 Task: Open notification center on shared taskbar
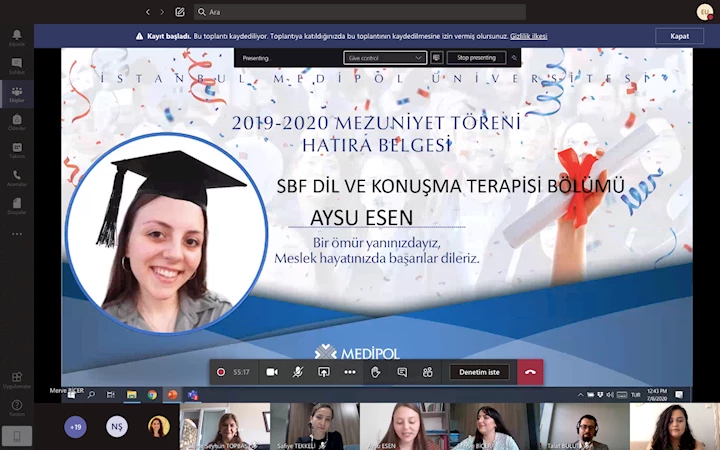coord(679,394)
